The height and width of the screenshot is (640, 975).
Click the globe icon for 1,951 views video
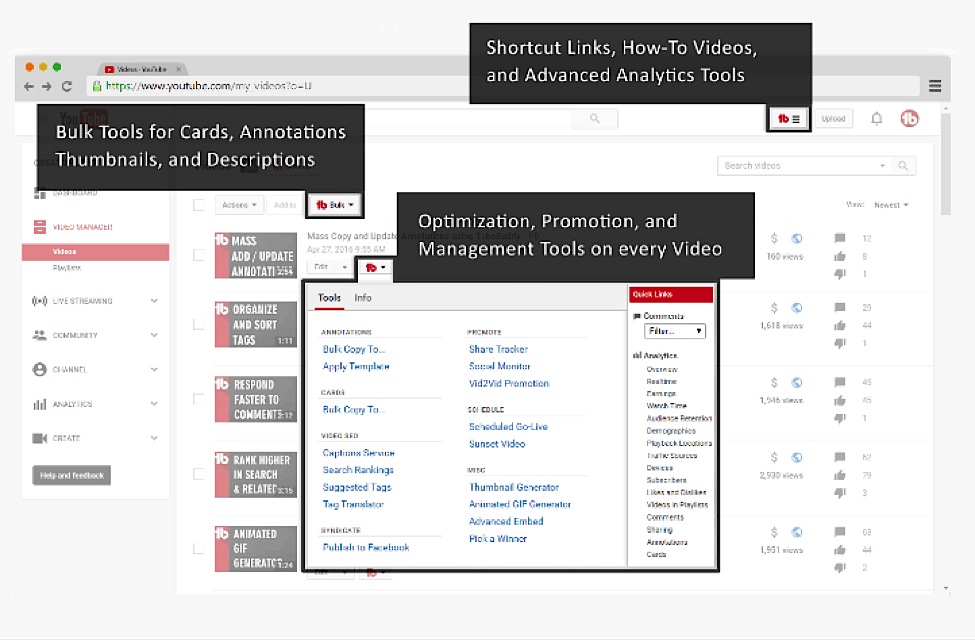pos(797,532)
